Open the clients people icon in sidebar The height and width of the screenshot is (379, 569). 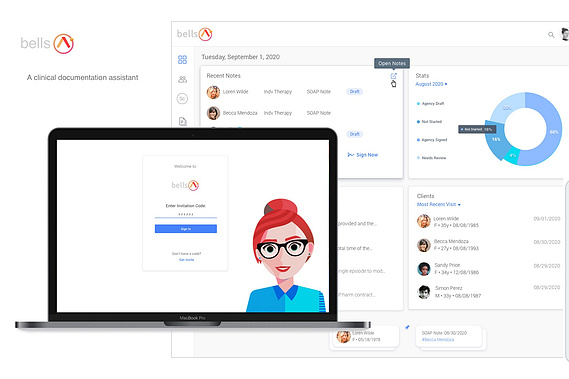point(182,79)
